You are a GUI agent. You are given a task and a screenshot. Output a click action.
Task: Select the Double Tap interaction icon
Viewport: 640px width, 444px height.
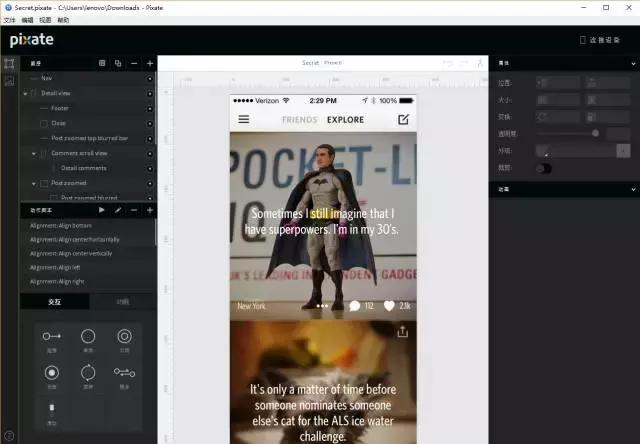pyautogui.click(x=124, y=337)
